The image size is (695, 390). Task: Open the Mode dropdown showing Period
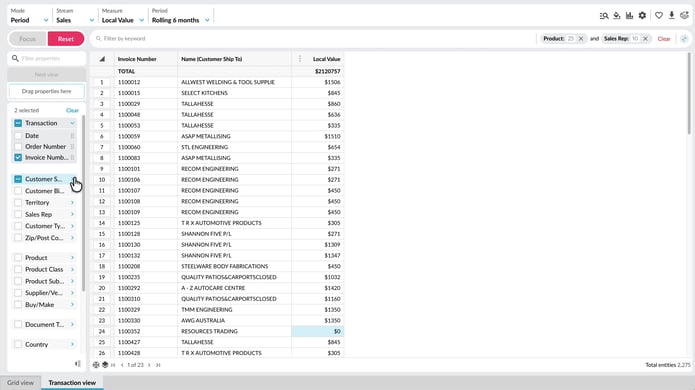(x=29, y=16)
